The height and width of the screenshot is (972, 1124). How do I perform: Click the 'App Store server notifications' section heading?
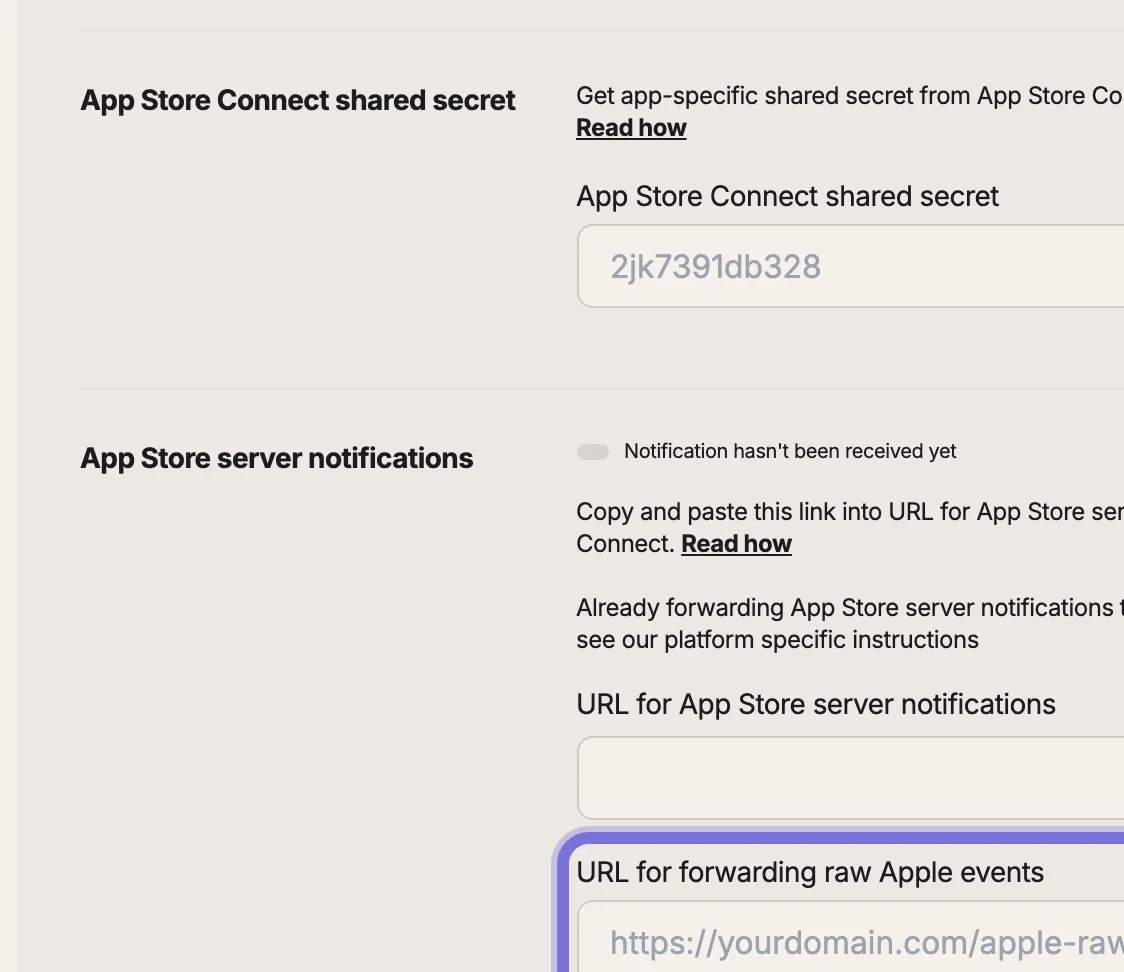(x=277, y=459)
